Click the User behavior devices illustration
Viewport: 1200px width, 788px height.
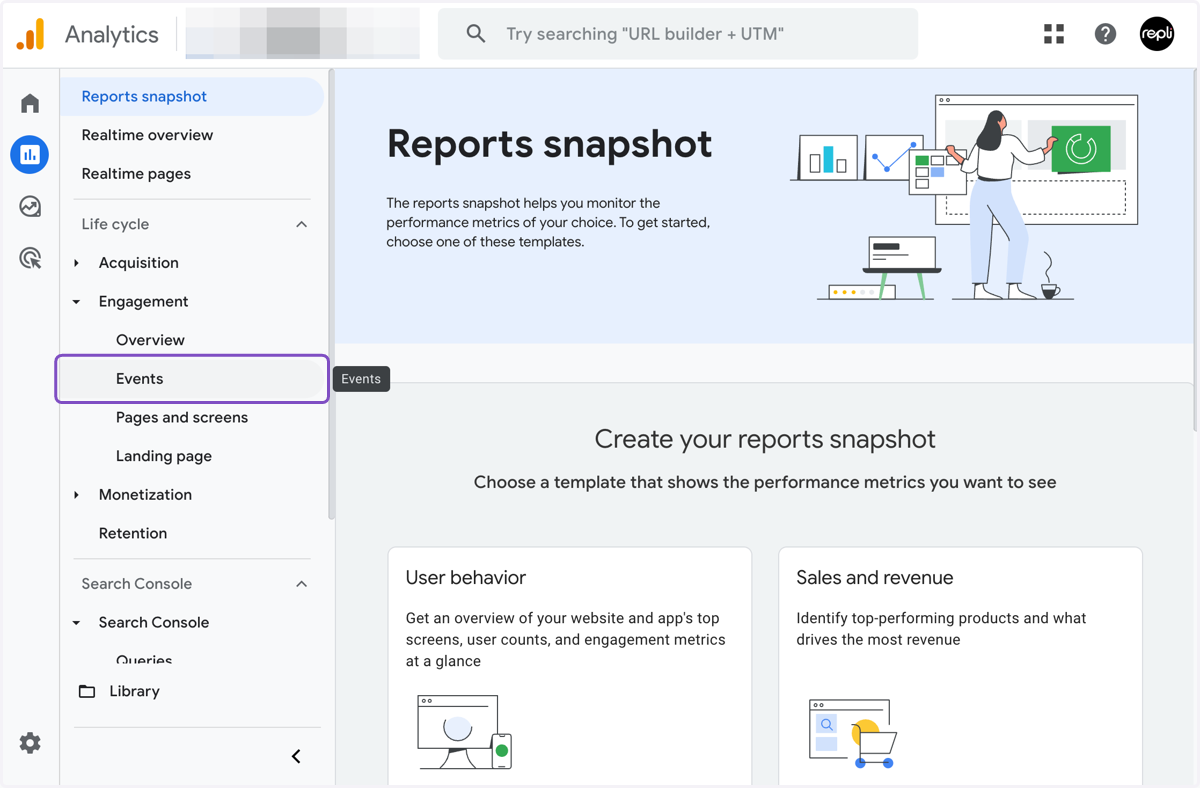click(465, 733)
